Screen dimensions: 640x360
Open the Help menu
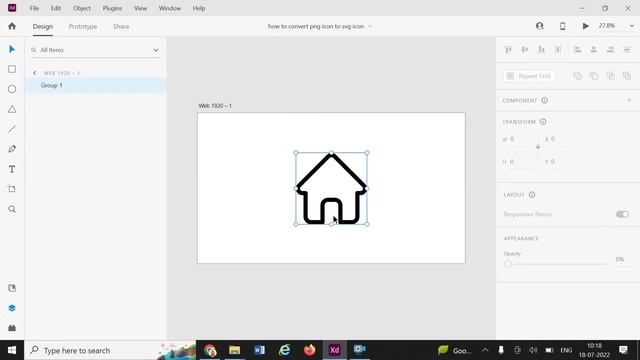tap(199, 8)
